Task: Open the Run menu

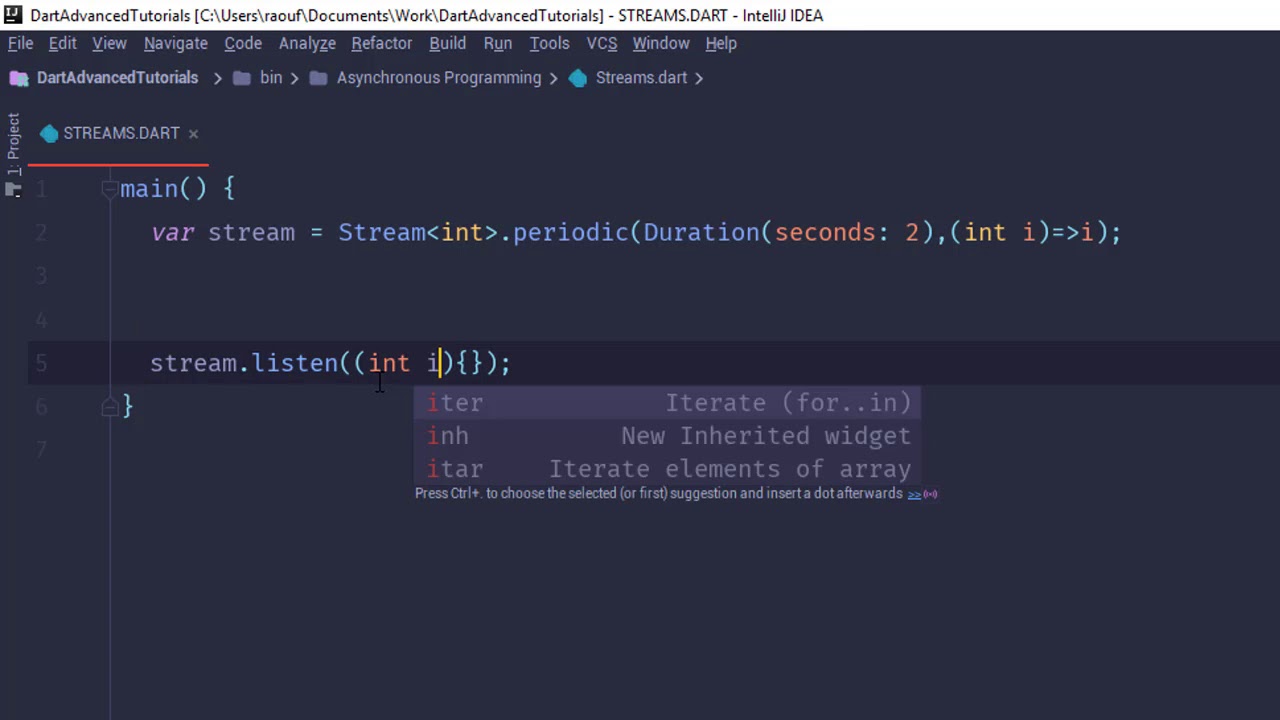Action: point(497,44)
